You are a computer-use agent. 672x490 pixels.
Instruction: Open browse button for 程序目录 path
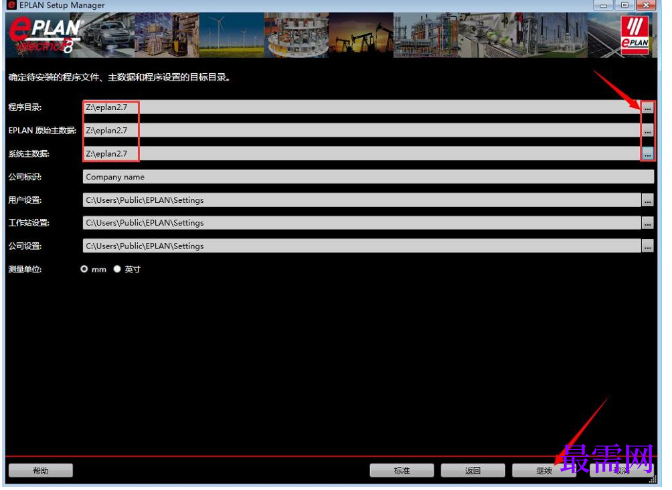(647, 108)
